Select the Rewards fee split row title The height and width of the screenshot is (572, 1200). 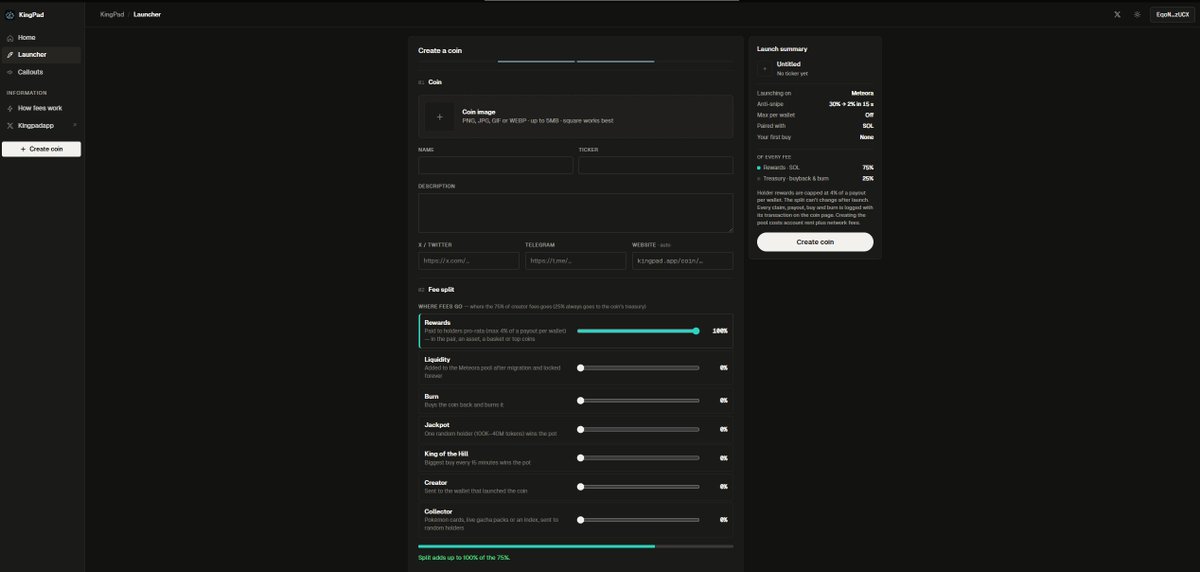pyautogui.click(x=437, y=323)
